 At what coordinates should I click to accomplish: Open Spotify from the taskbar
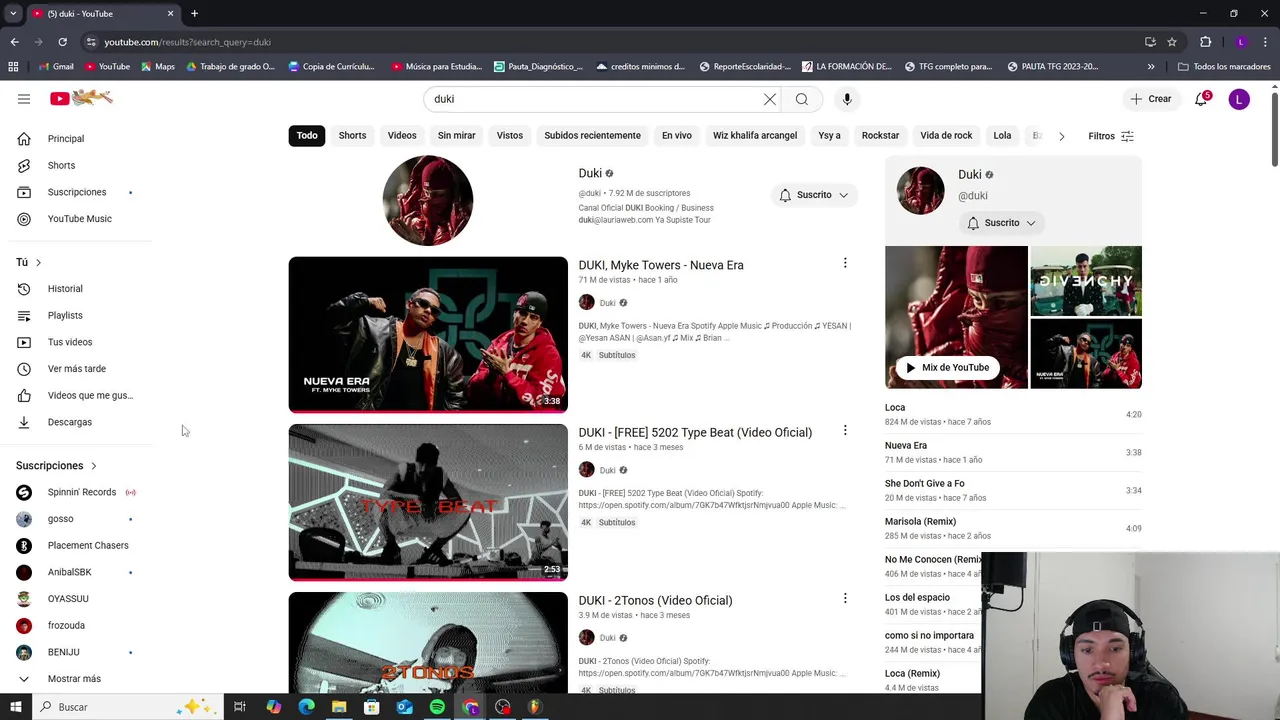(x=437, y=707)
